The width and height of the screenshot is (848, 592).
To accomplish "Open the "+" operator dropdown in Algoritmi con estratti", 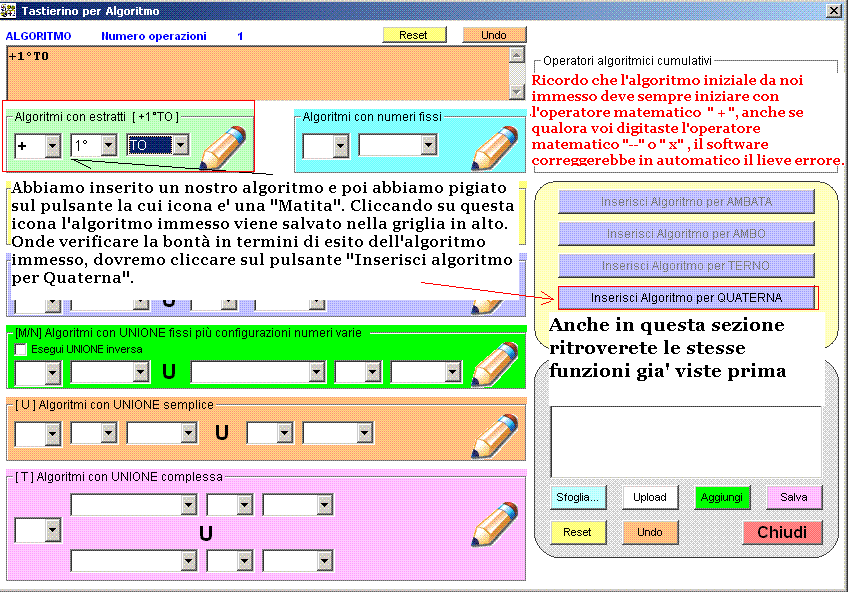I will (x=52, y=145).
